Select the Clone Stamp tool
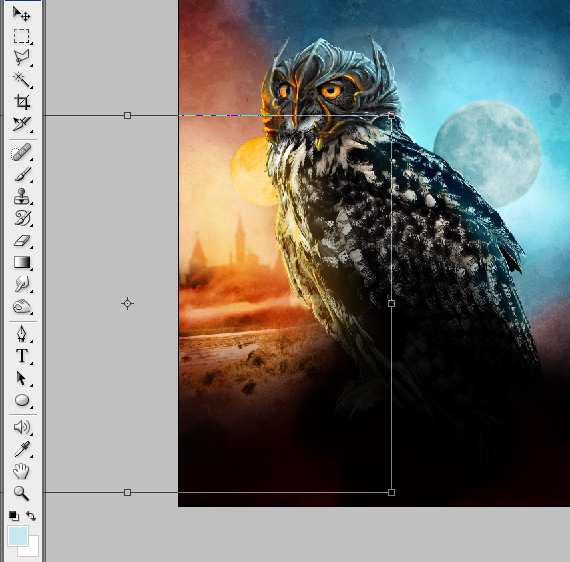570x562 pixels. [x=21, y=196]
